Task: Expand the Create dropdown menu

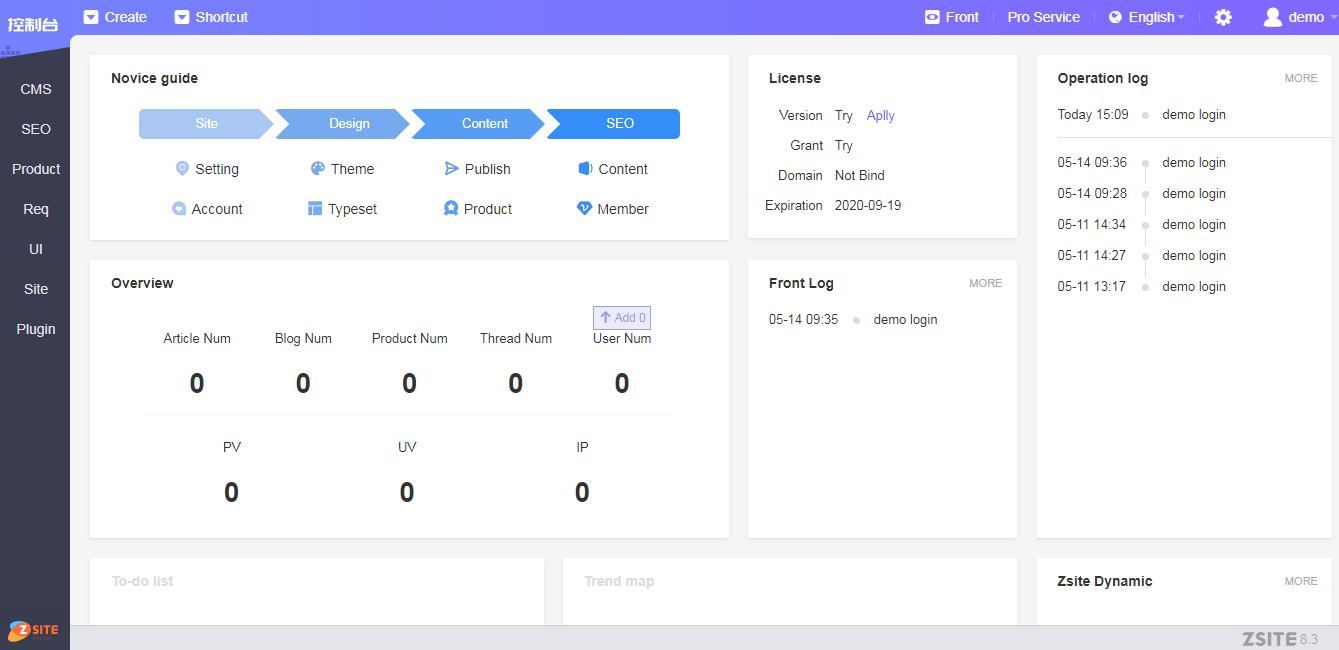Action: click(x=115, y=17)
